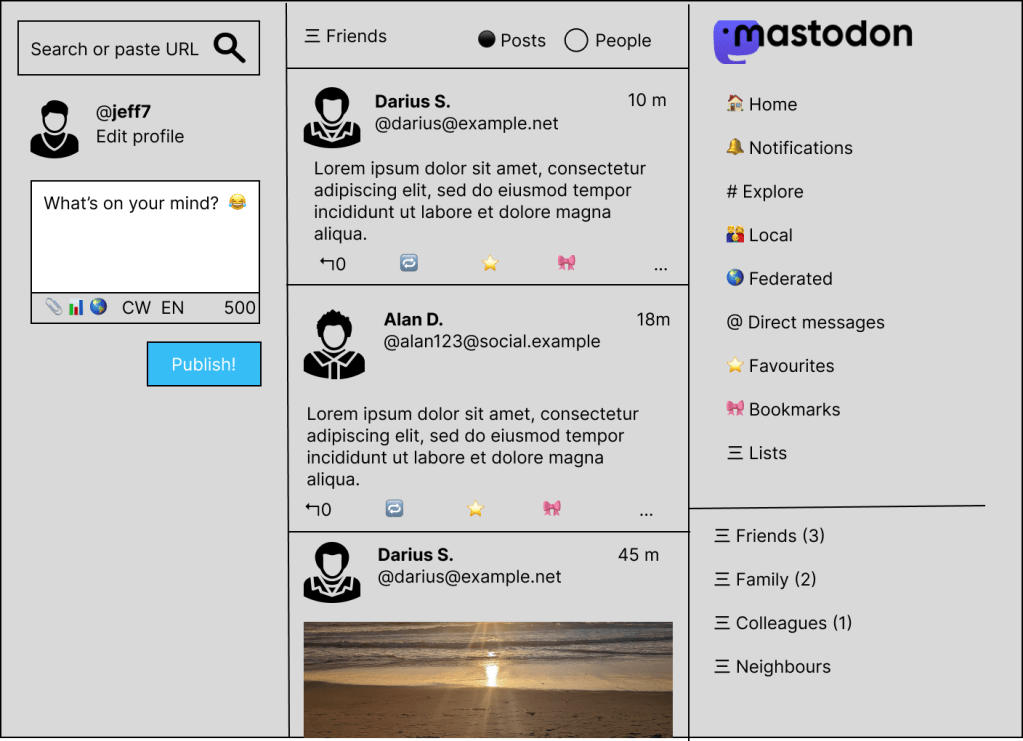Screen dimensions: 1023x741
Task: Open the beach photo in Darius's post
Action: [488, 680]
